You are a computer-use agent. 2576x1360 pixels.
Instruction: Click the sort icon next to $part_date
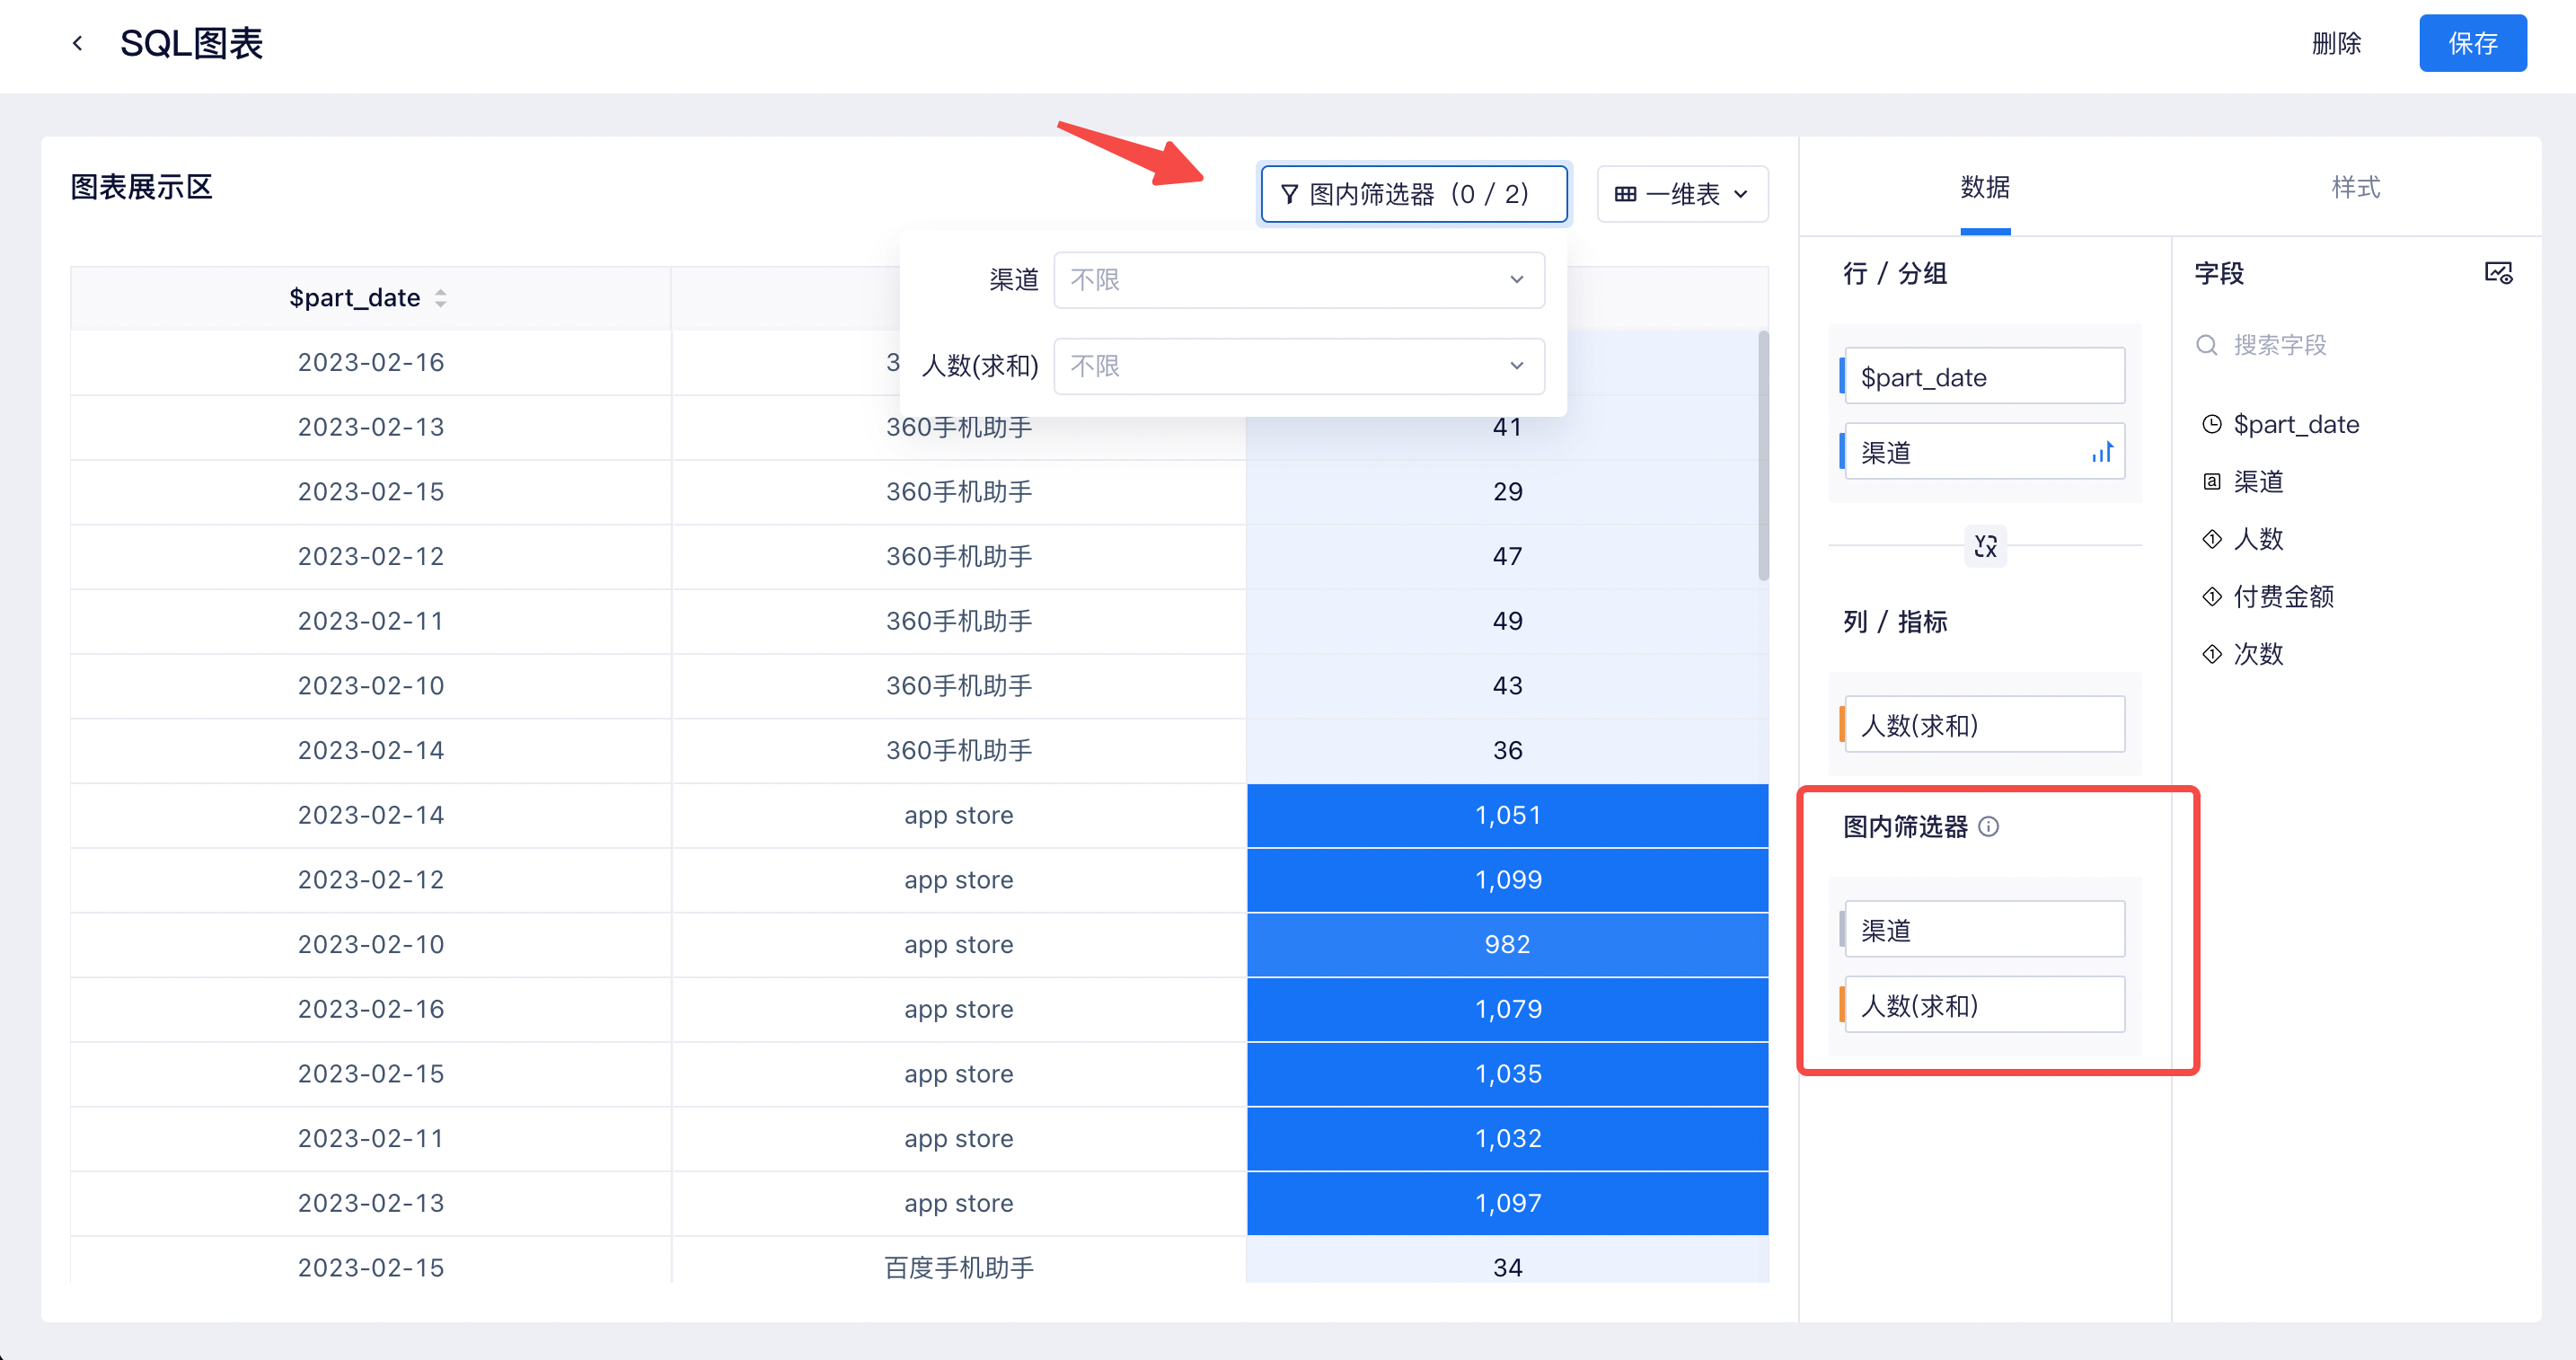pos(440,298)
